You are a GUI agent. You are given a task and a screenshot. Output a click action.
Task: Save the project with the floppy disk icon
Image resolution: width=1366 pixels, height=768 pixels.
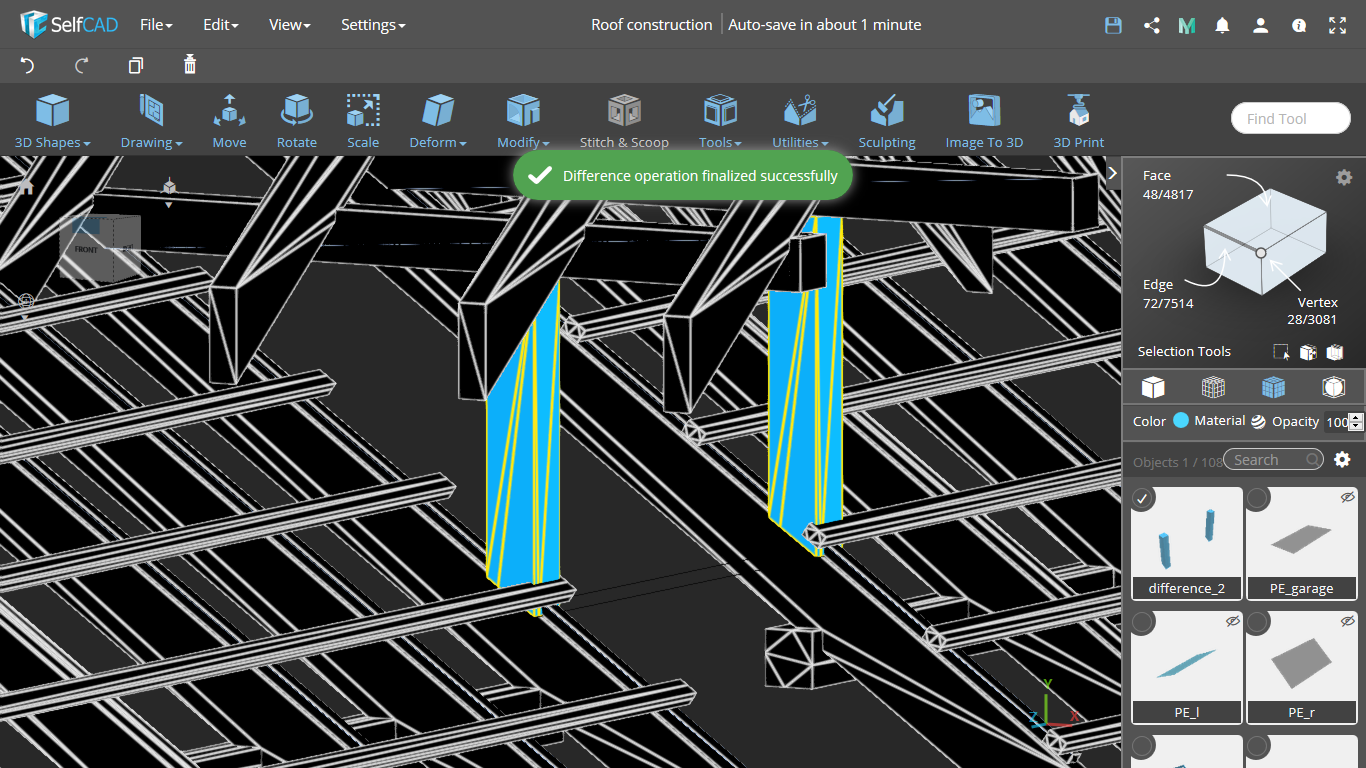coord(1113,25)
